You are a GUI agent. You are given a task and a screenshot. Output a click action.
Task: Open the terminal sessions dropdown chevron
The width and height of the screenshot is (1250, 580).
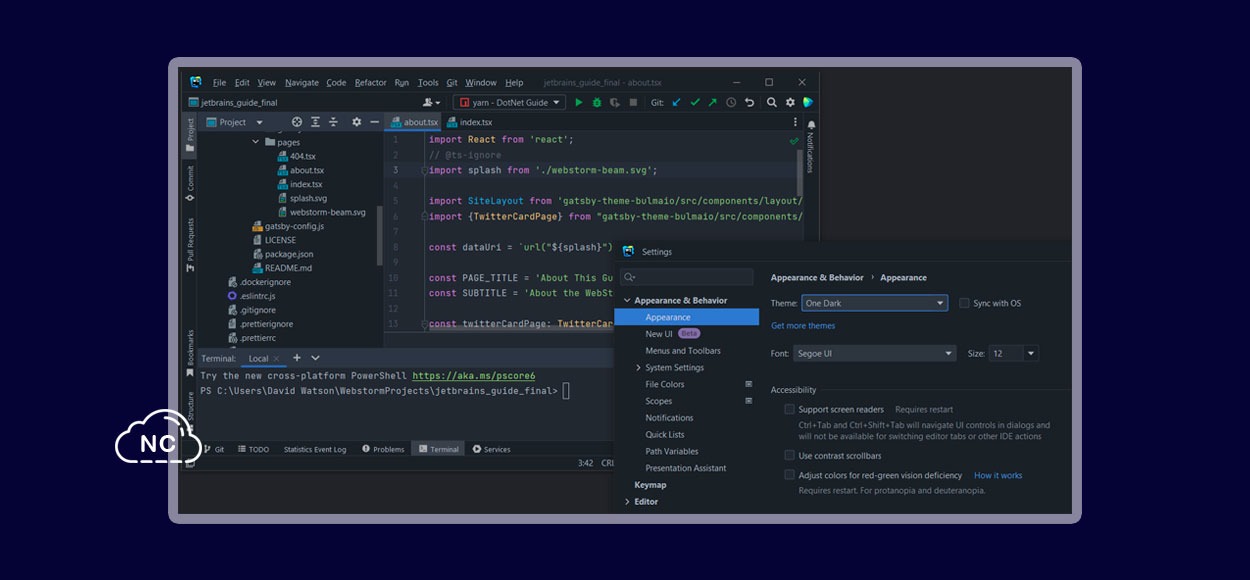coord(315,358)
